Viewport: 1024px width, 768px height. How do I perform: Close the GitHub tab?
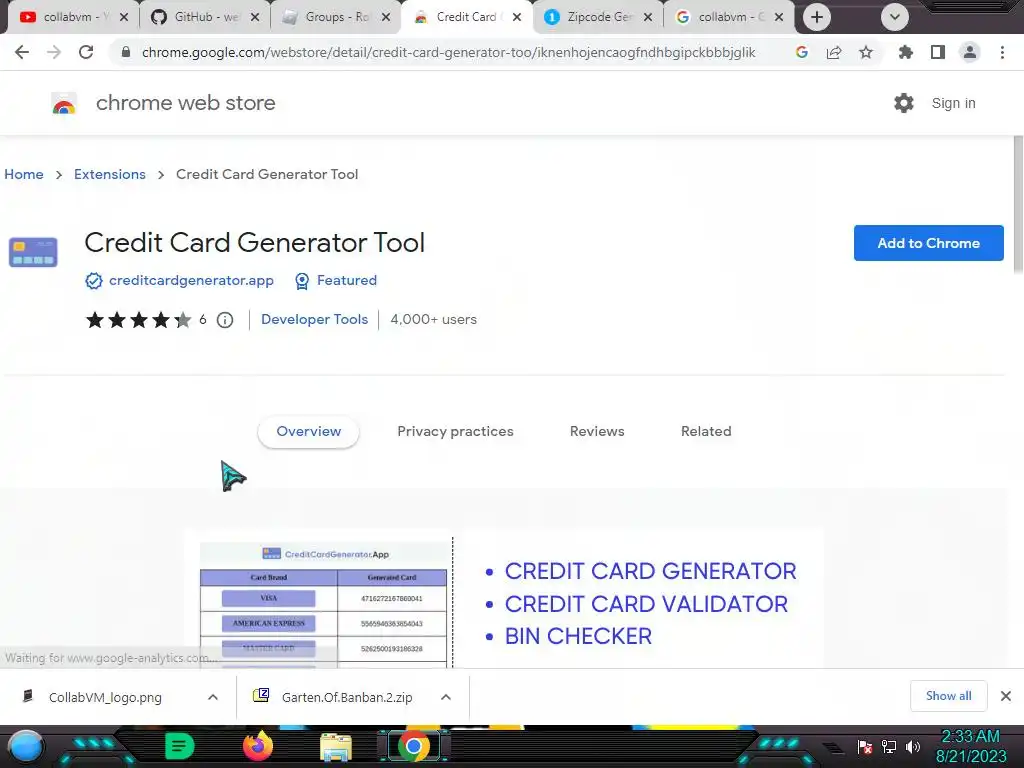(255, 17)
